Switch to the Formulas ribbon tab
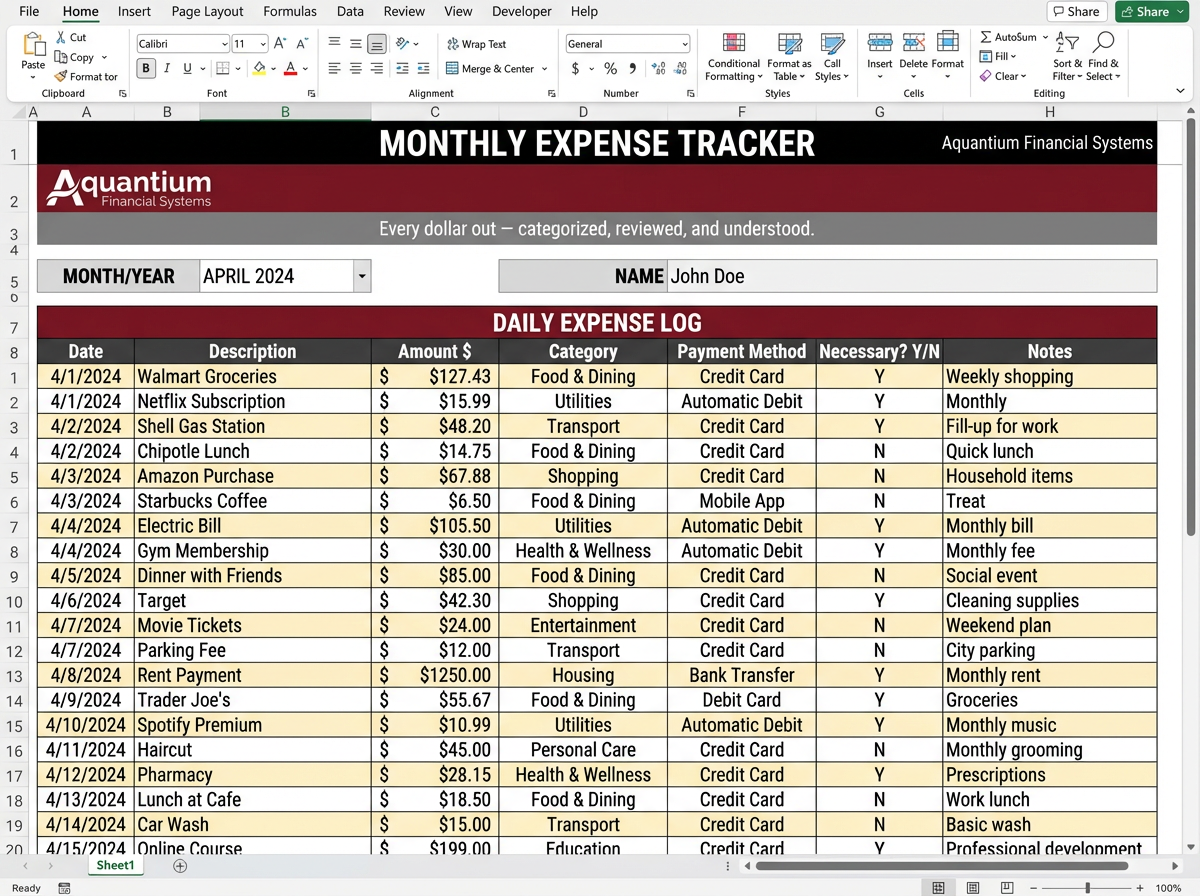The height and width of the screenshot is (896, 1200). tap(289, 12)
